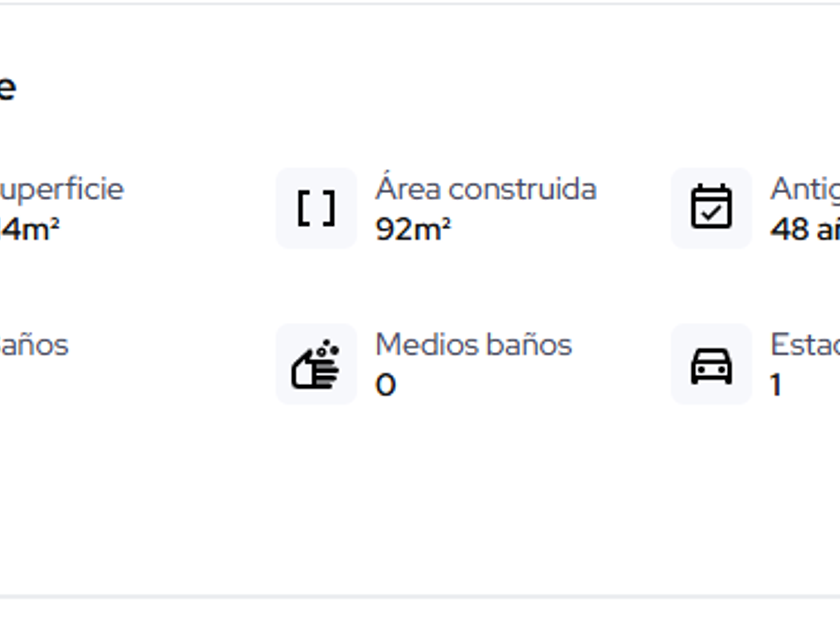The height and width of the screenshot is (630, 840).
Task: Select the "Área construida" label
Action: (486, 189)
